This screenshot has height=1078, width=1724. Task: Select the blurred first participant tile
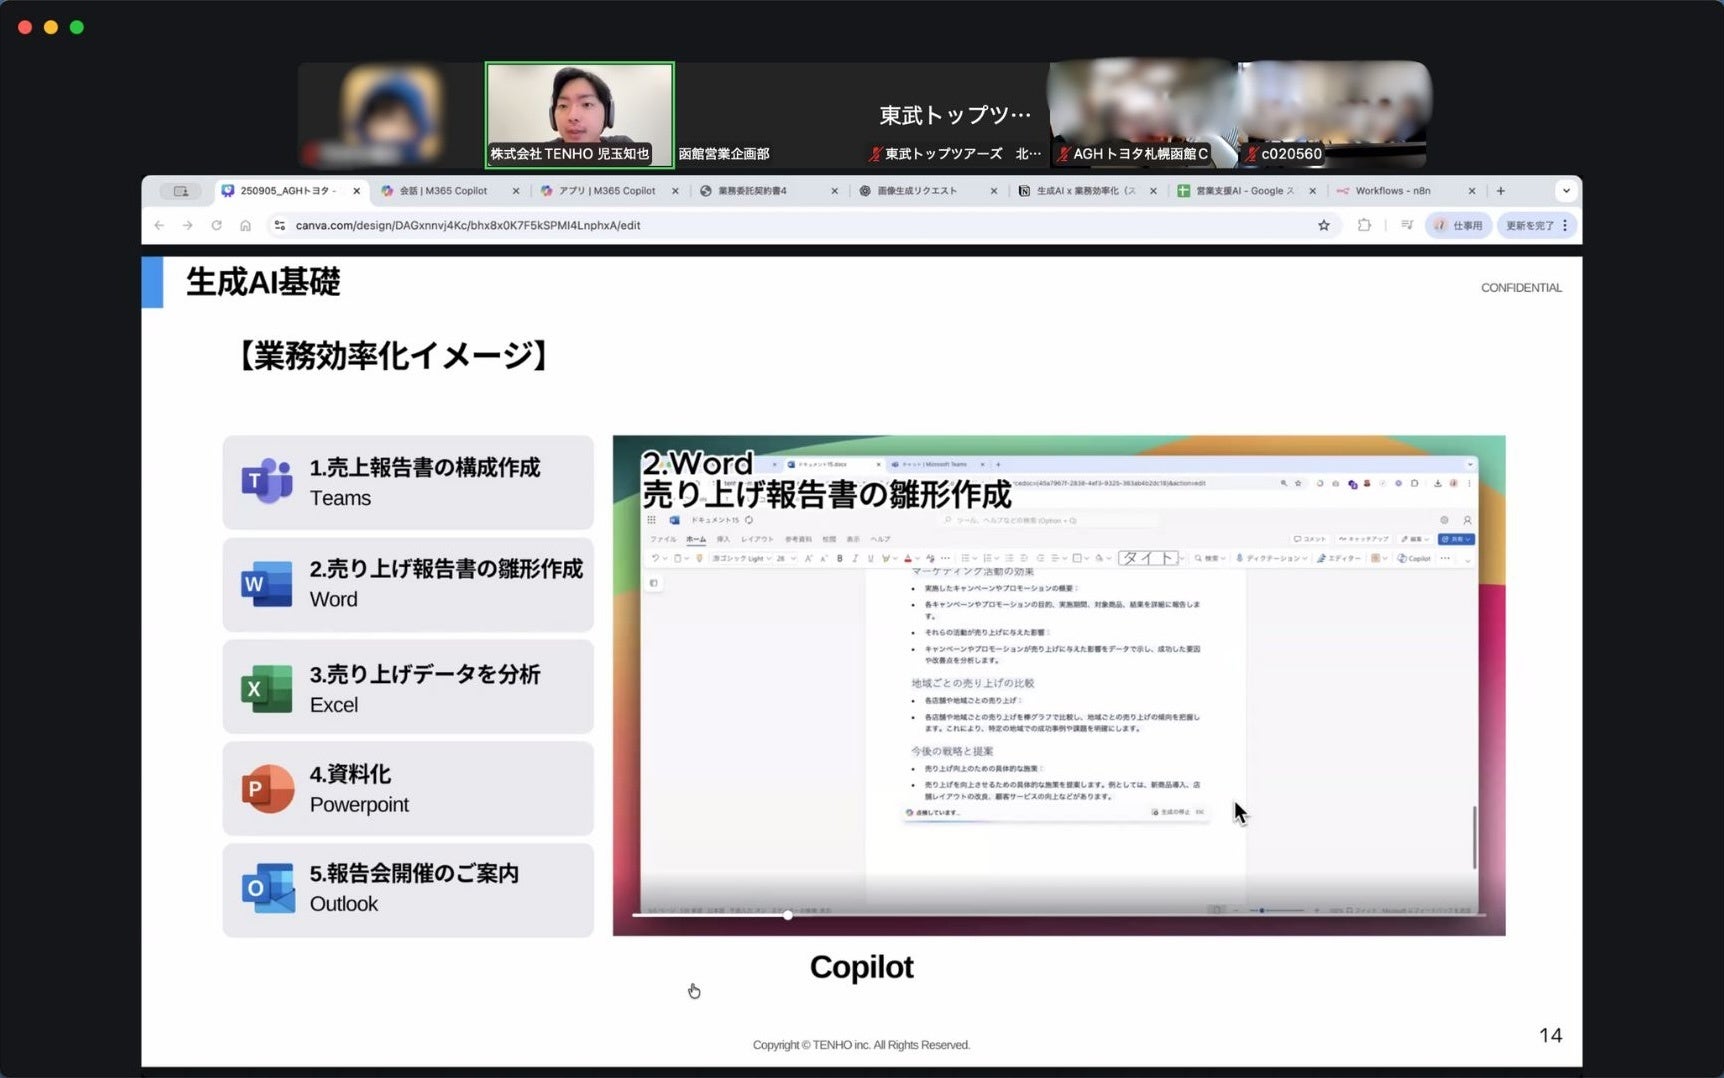[391, 115]
